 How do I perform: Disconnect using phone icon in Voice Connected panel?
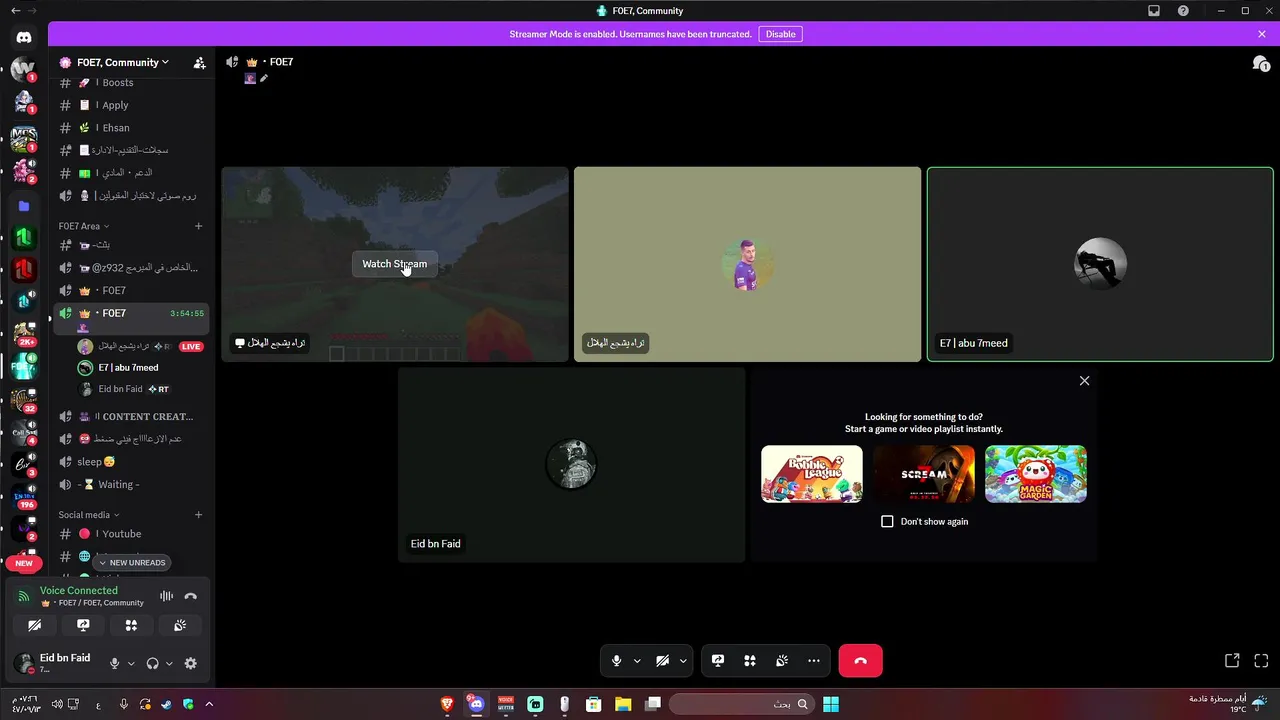191,596
